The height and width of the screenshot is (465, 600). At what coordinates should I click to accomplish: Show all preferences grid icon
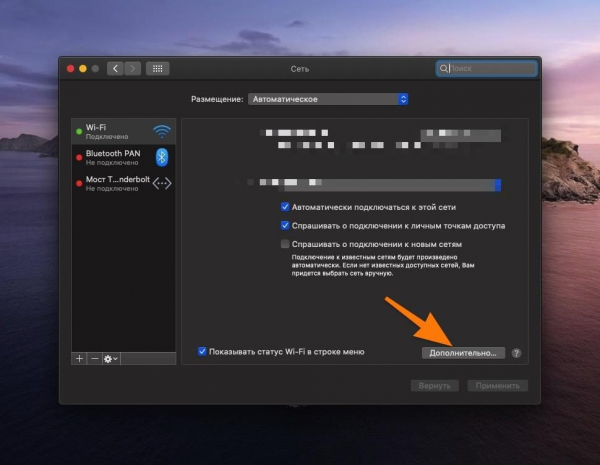(x=158, y=69)
